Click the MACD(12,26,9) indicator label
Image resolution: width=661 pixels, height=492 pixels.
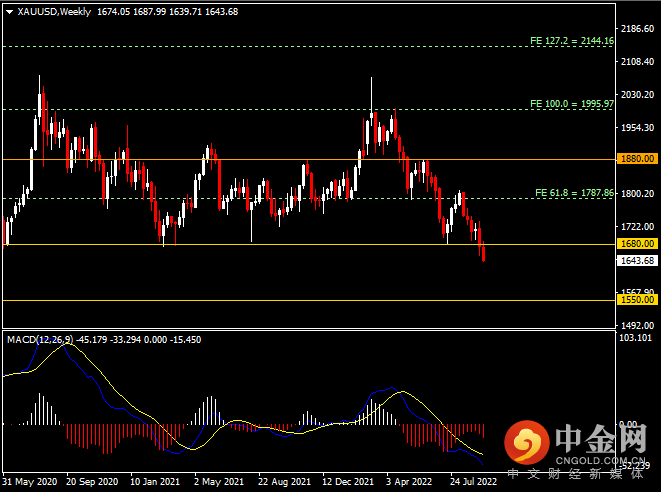coord(40,339)
